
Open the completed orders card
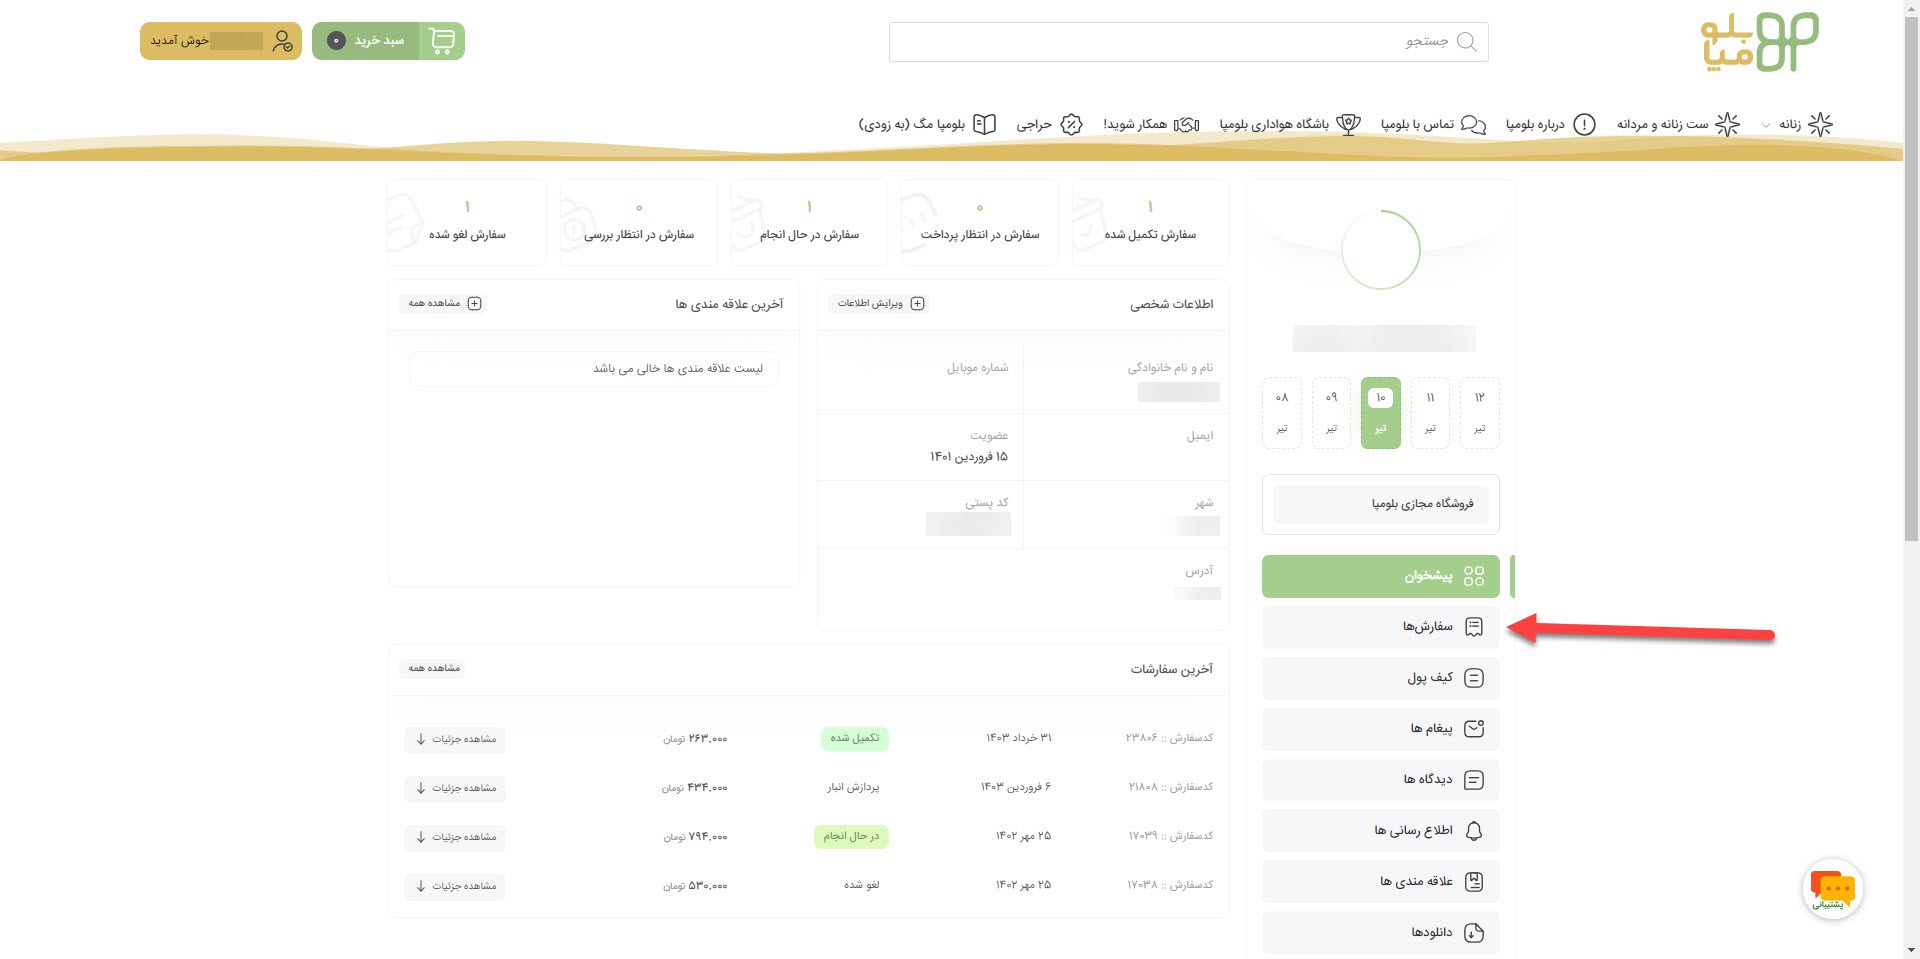pyautogui.click(x=1149, y=222)
